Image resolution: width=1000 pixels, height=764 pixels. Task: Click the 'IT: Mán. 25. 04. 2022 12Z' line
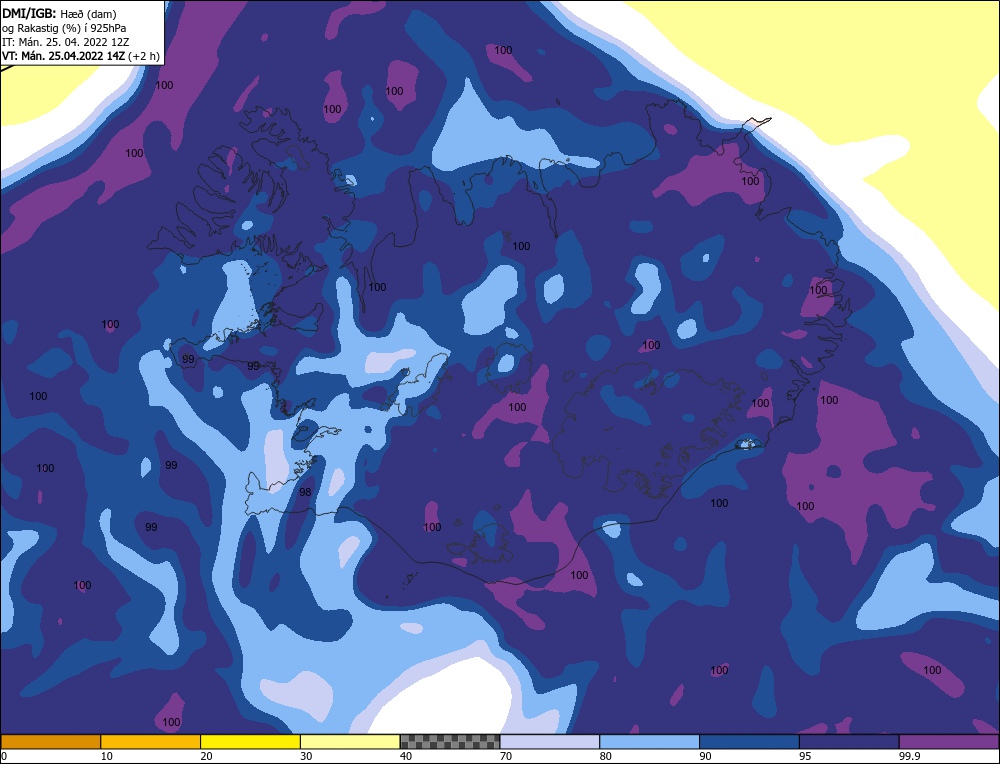point(67,42)
